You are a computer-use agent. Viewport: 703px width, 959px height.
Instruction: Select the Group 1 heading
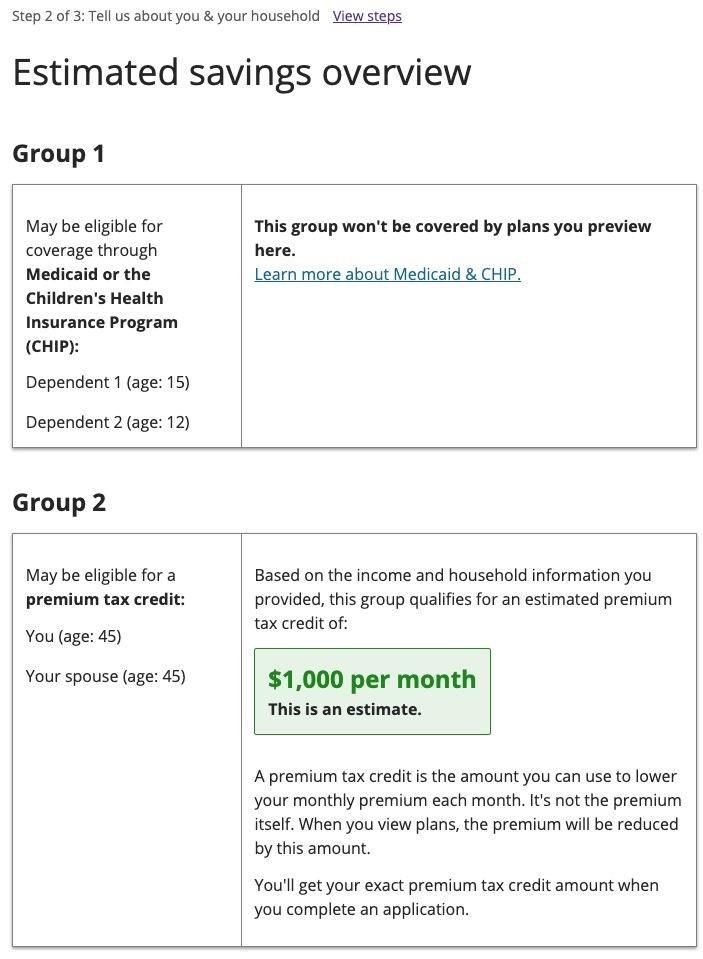pyautogui.click(x=58, y=154)
